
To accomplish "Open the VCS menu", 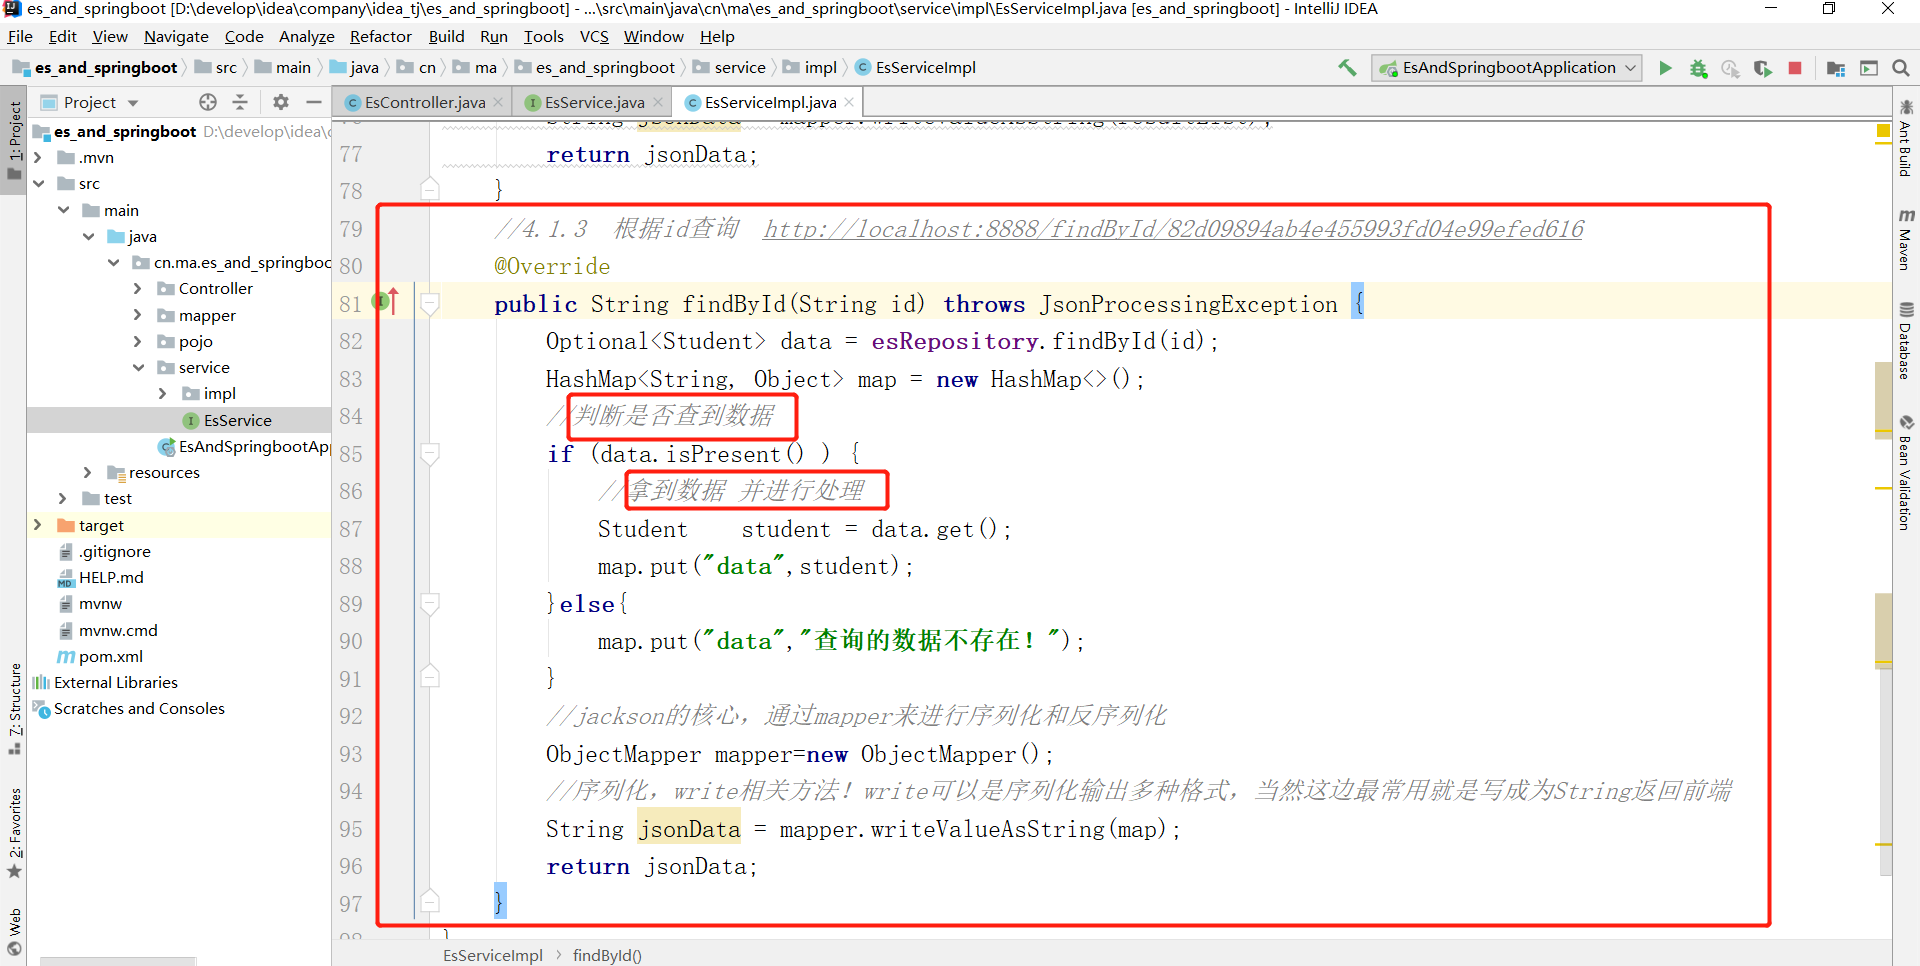I will pyautogui.click(x=594, y=36).
